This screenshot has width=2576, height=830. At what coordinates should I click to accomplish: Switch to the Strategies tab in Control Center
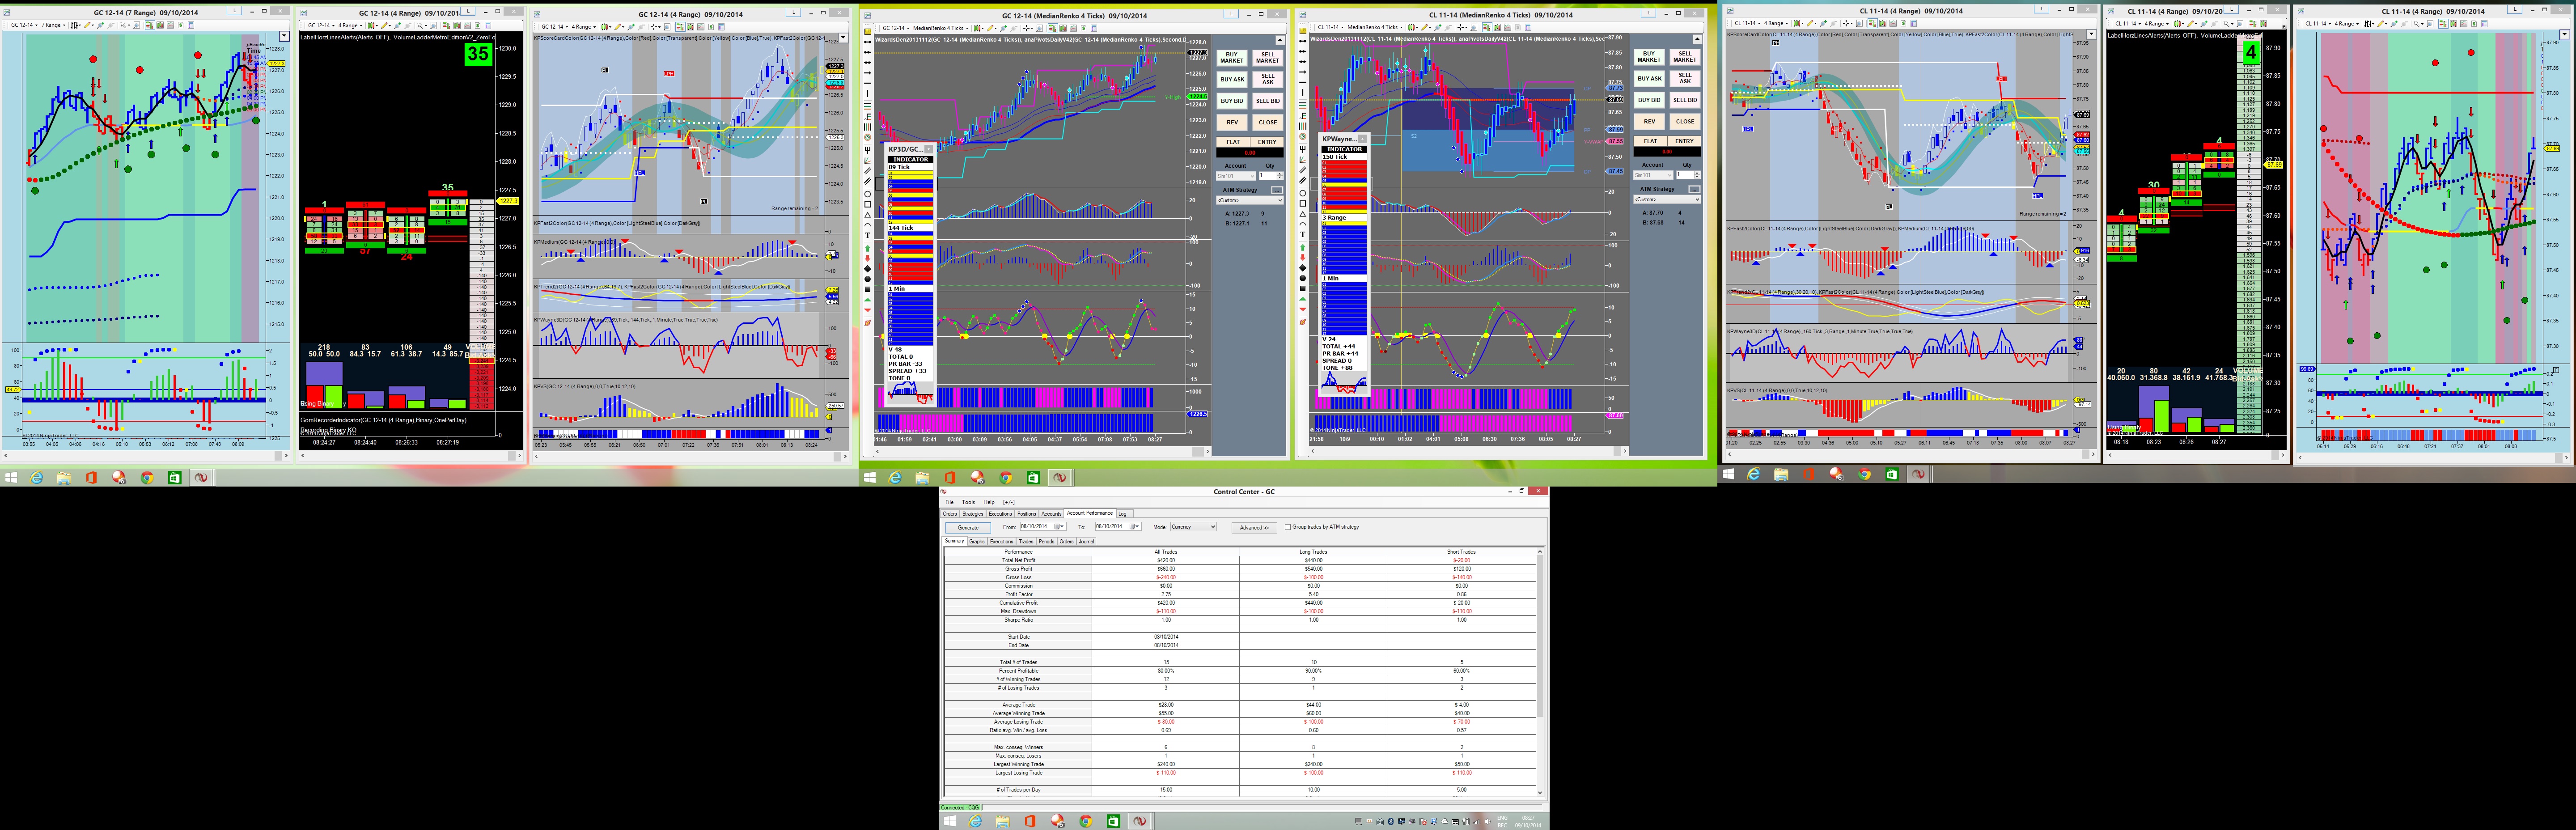pos(973,514)
